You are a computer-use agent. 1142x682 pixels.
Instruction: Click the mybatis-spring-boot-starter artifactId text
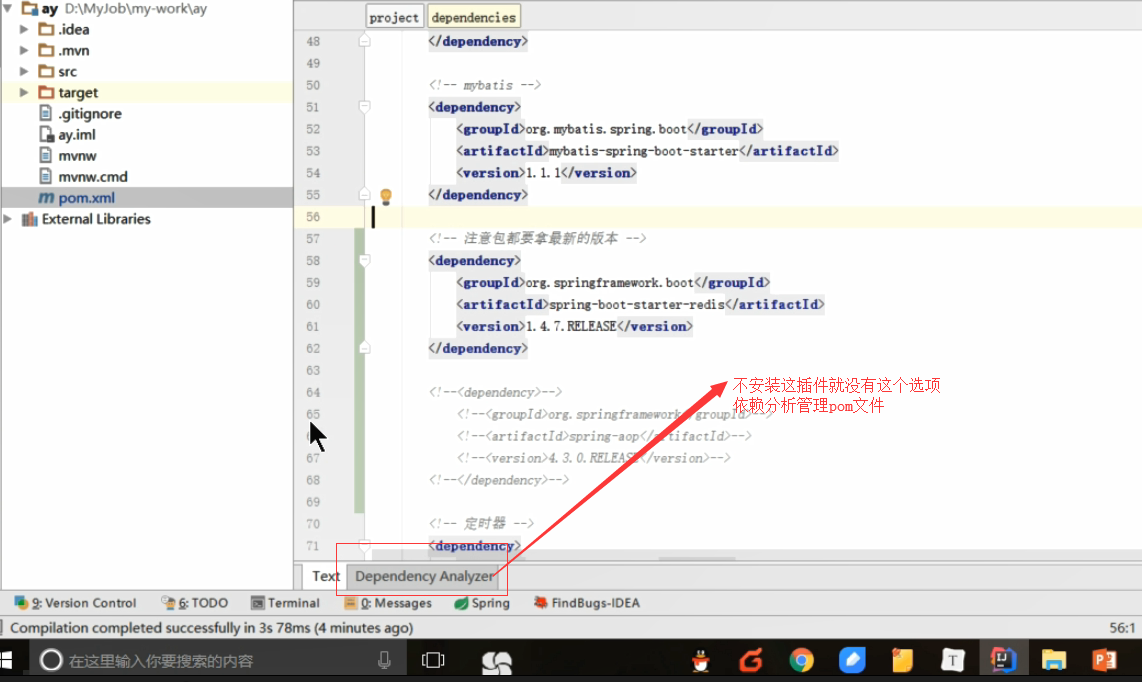[x=643, y=151]
